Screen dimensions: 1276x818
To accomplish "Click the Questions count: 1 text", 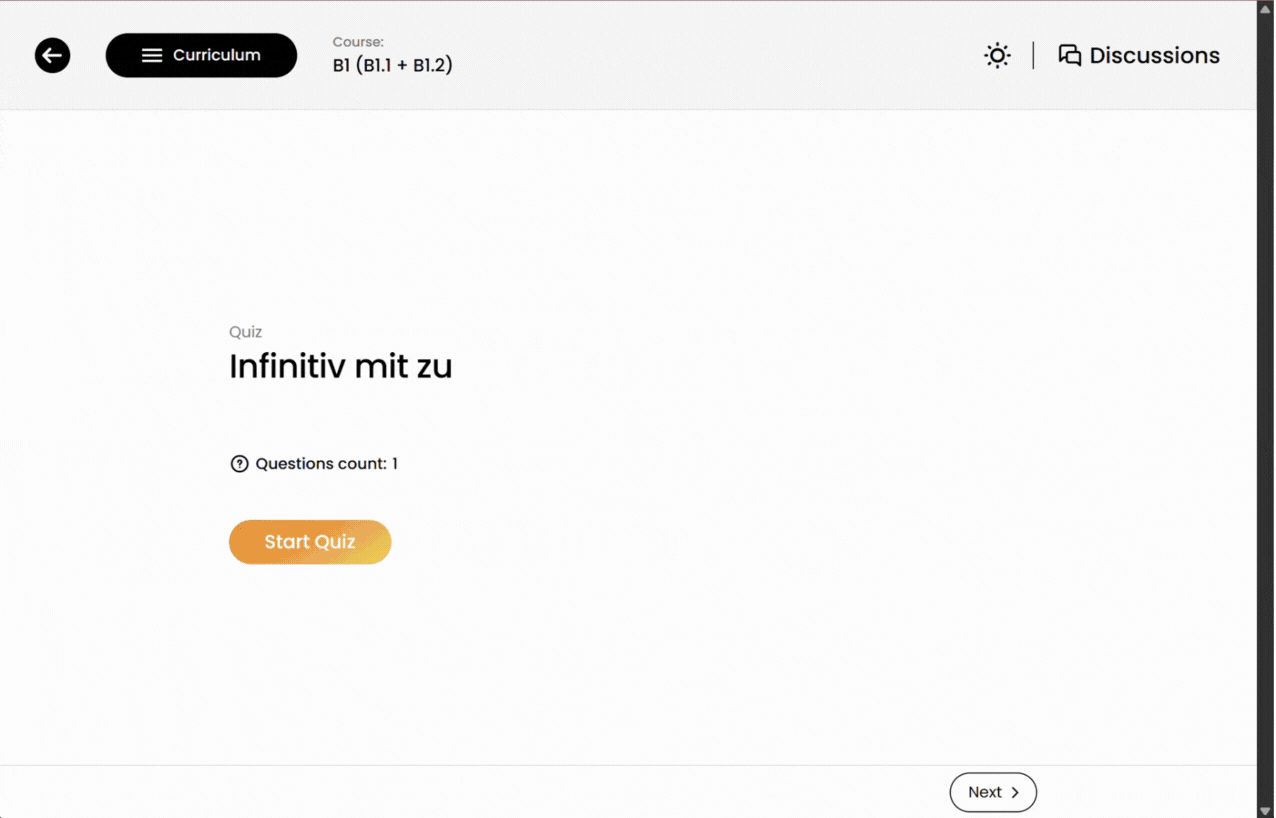I will pos(325,463).
